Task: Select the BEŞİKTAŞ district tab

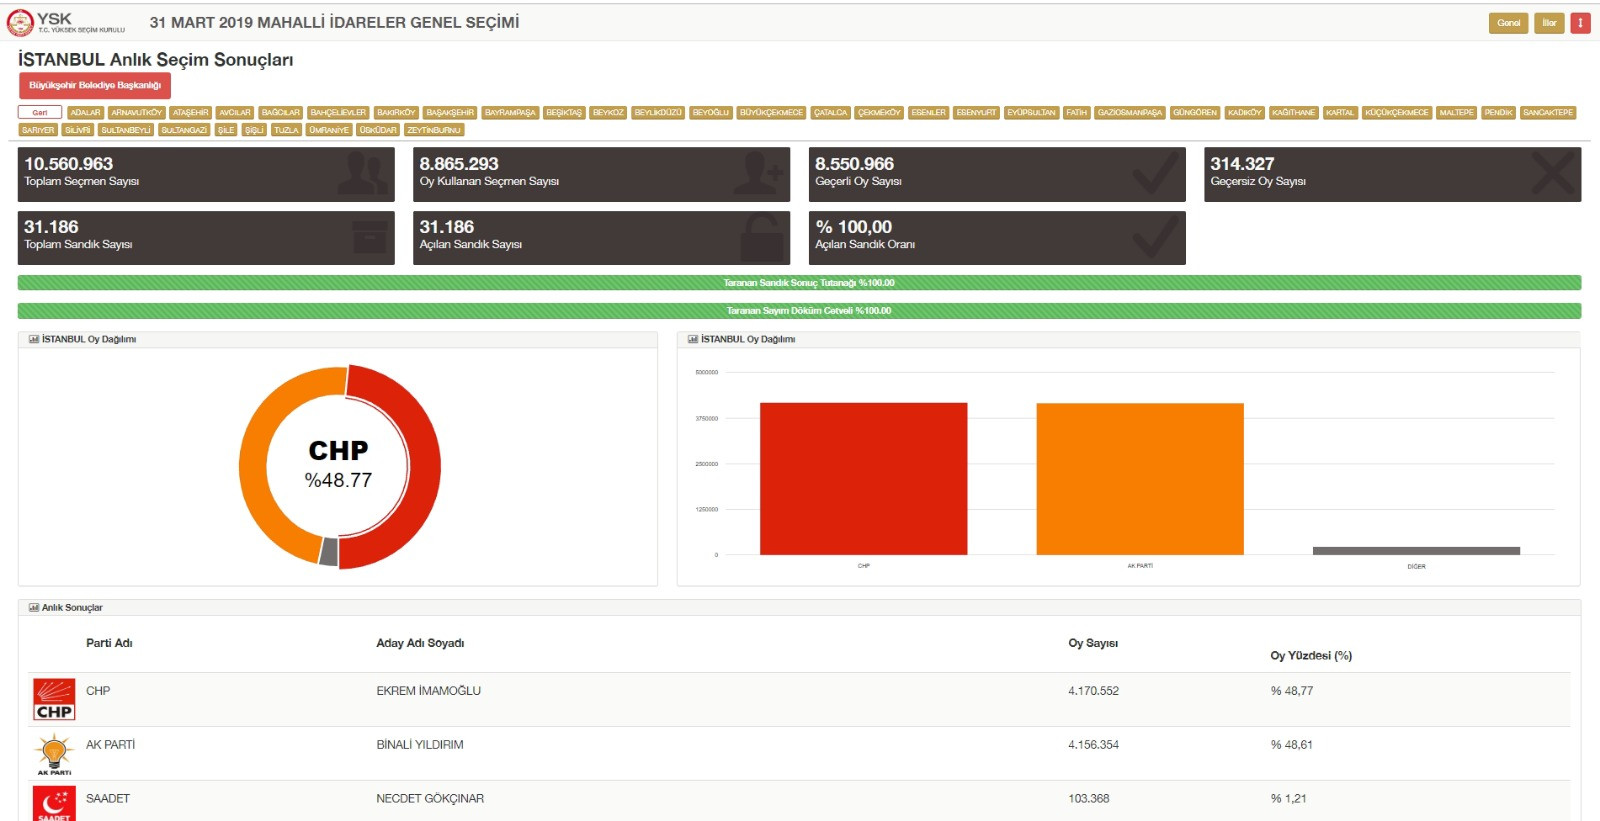Action: point(564,113)
